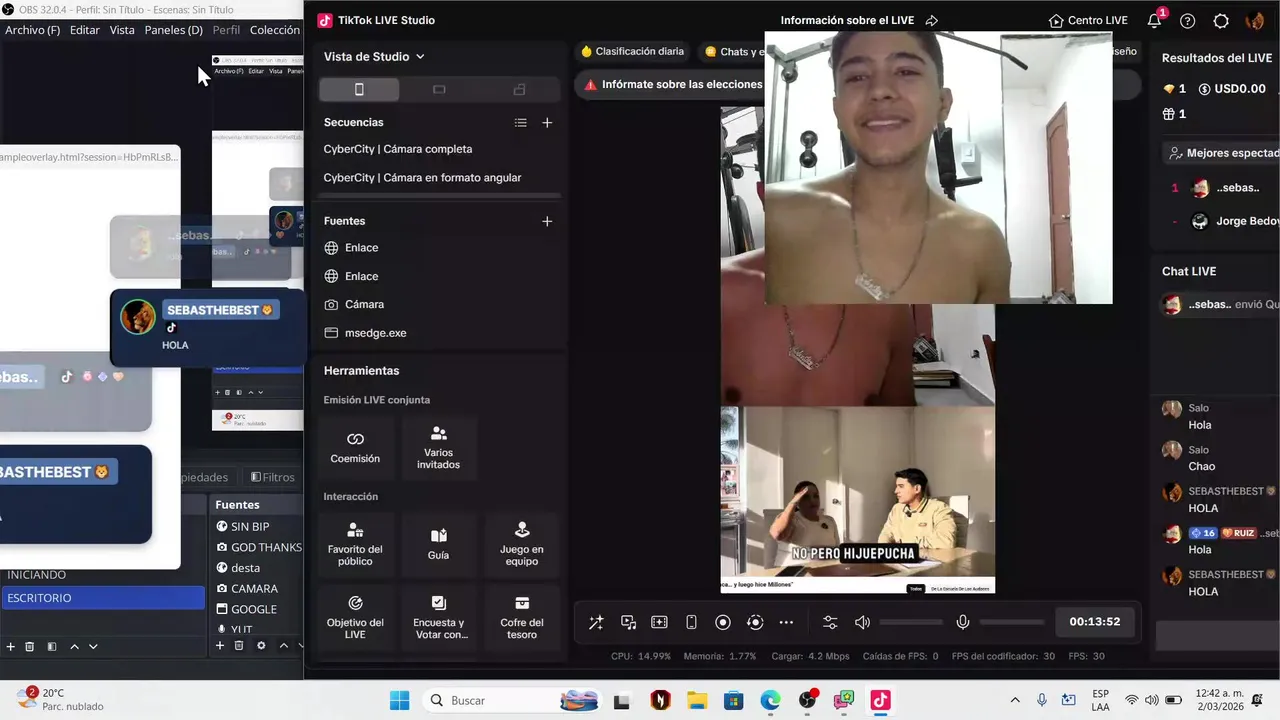Open OBS Perfil menu
The image size is (1280, 720).
227,30
